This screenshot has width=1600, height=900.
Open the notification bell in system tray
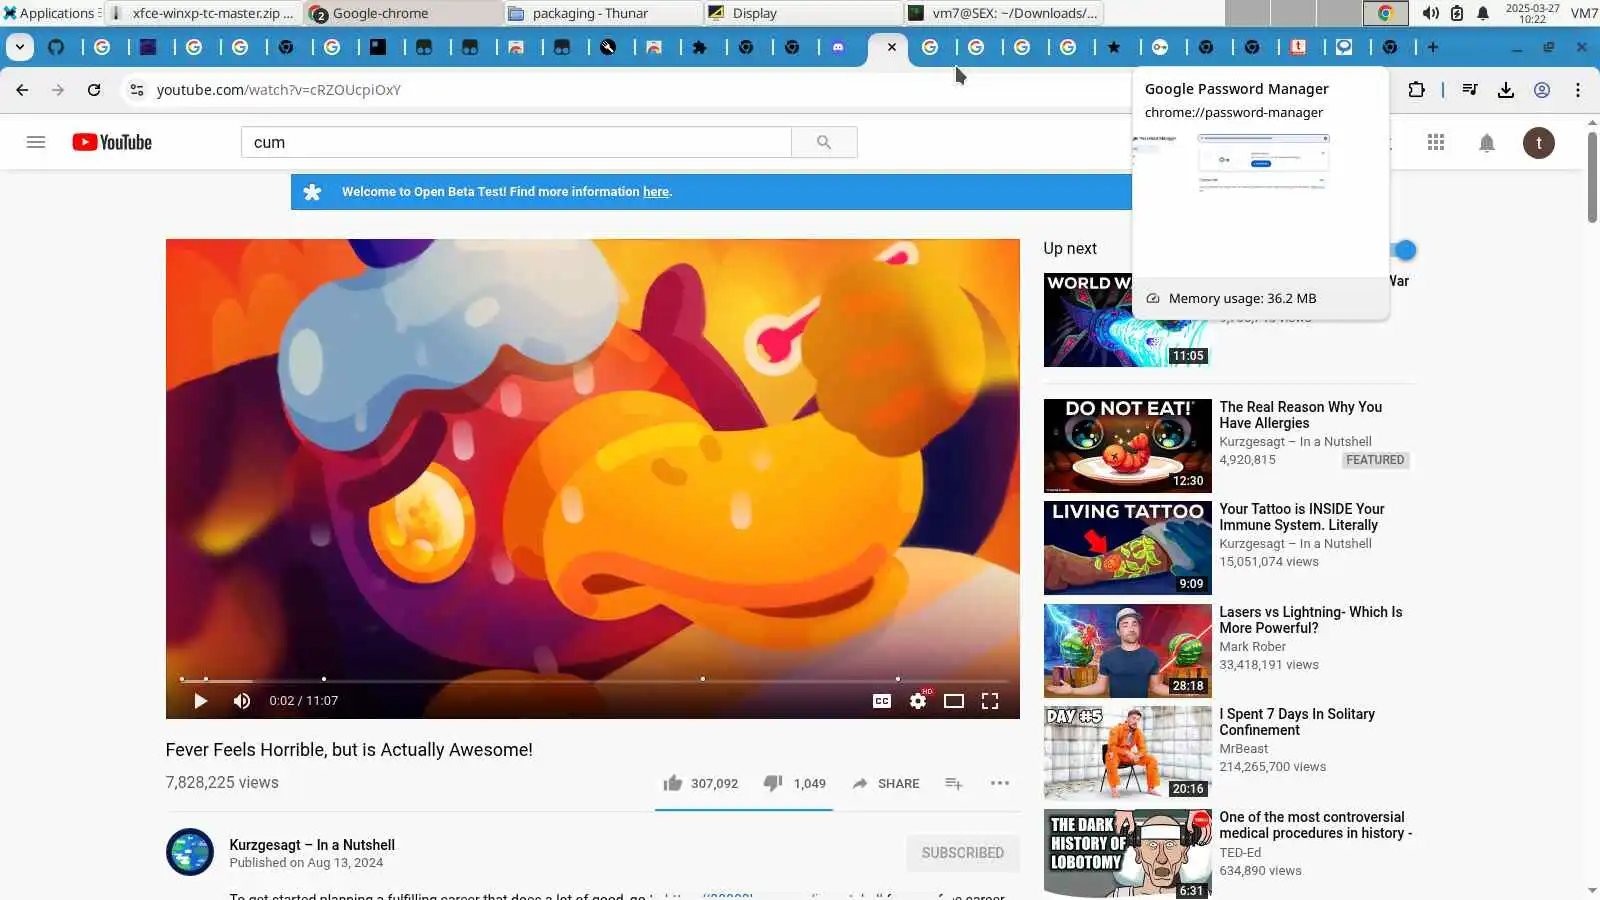[1483, 13]
